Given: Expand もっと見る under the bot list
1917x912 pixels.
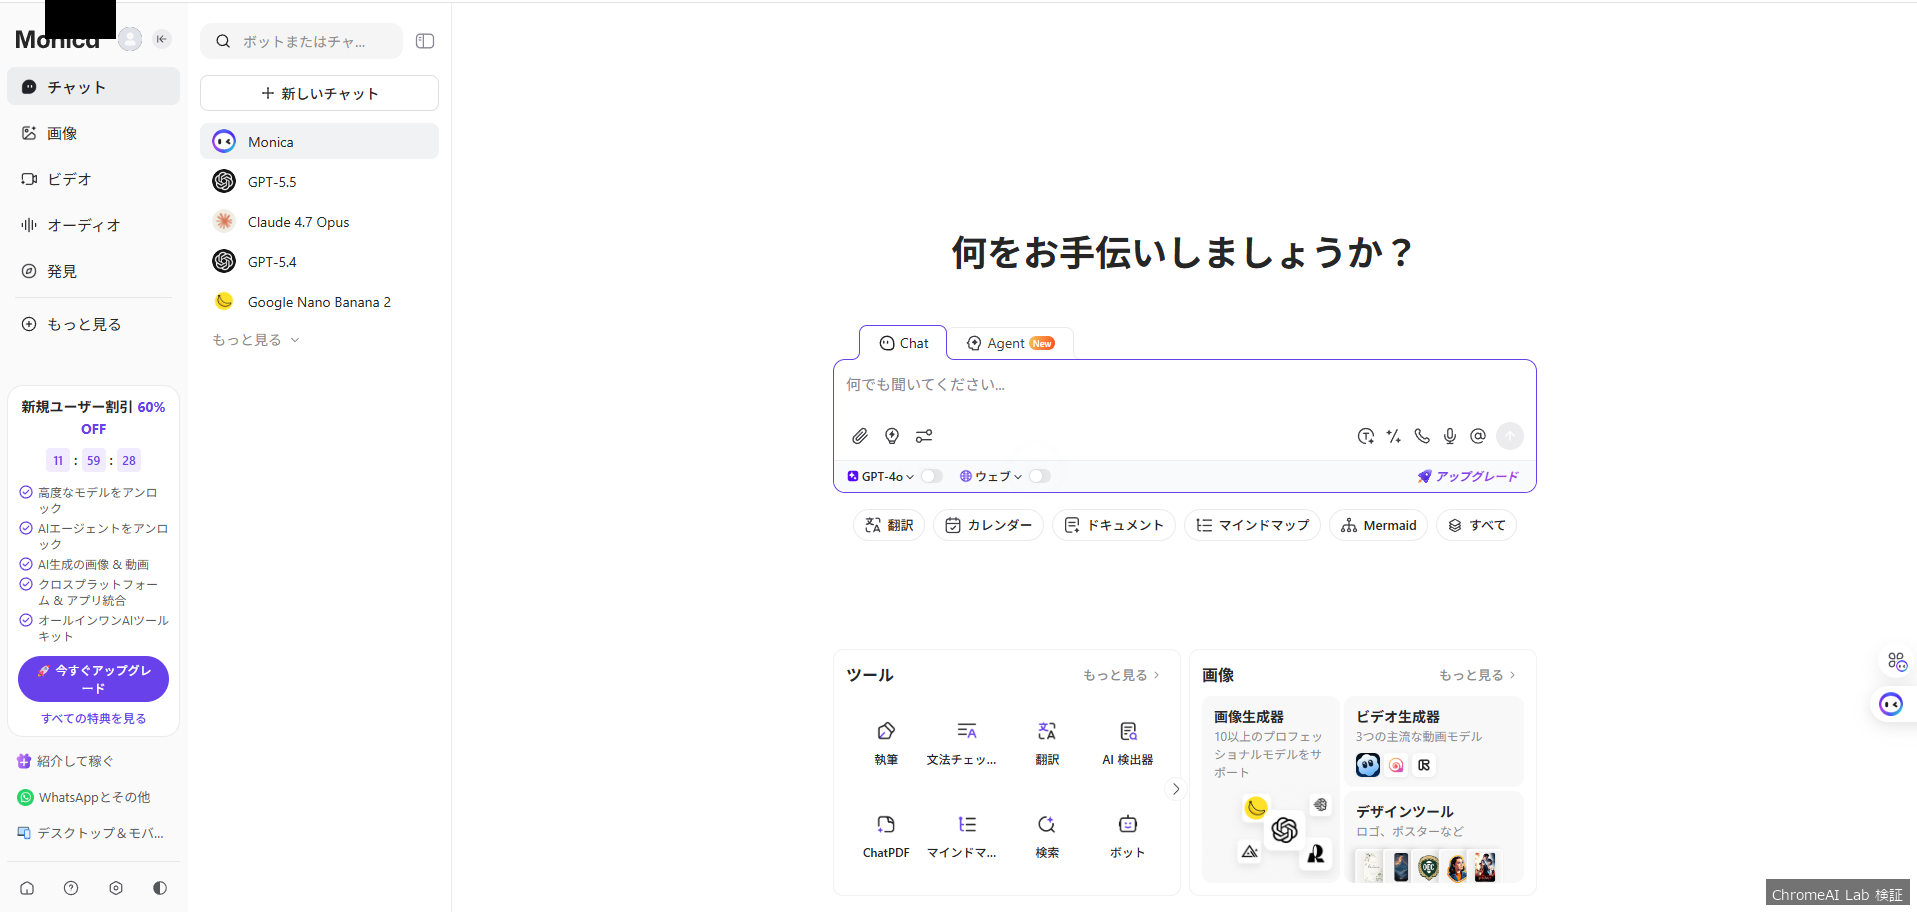Looking at the screenshot, I should click(255, 340).
